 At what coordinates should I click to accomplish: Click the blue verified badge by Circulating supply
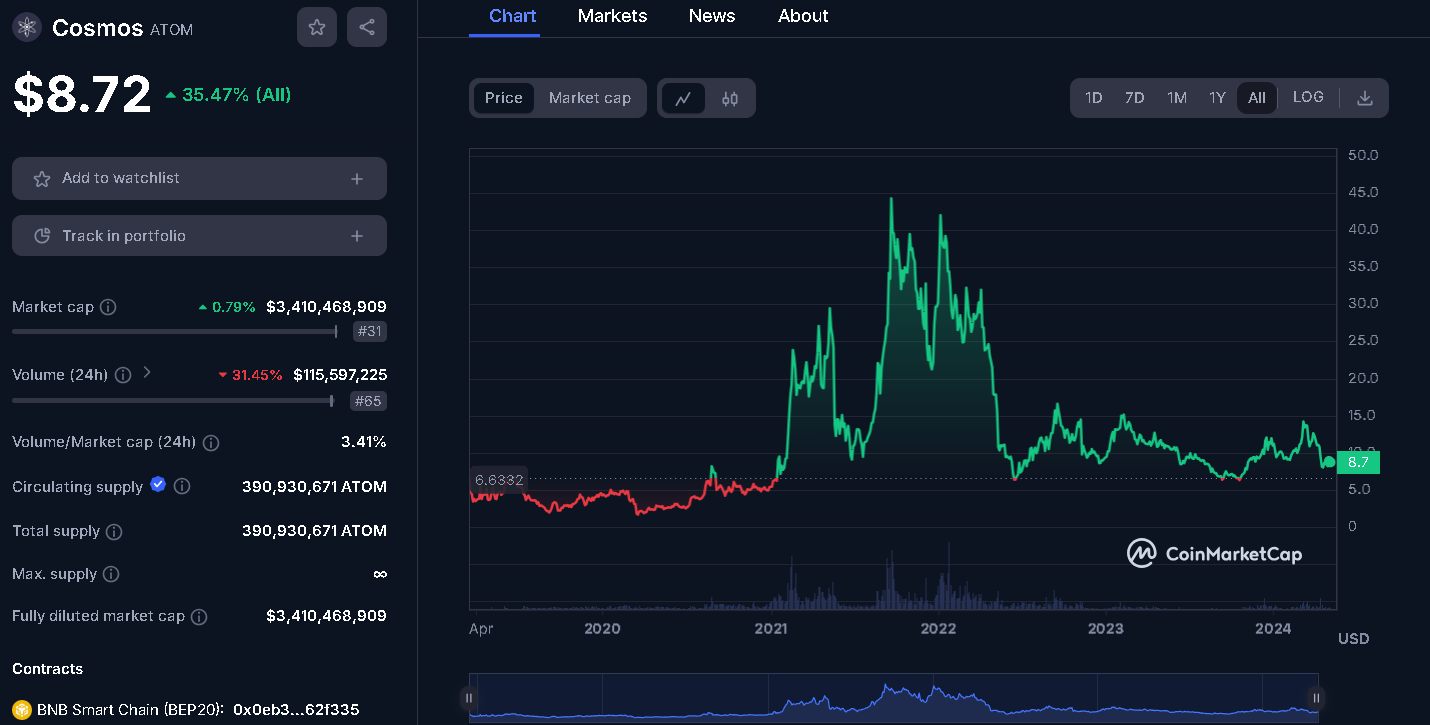click(x=158, y=485)
